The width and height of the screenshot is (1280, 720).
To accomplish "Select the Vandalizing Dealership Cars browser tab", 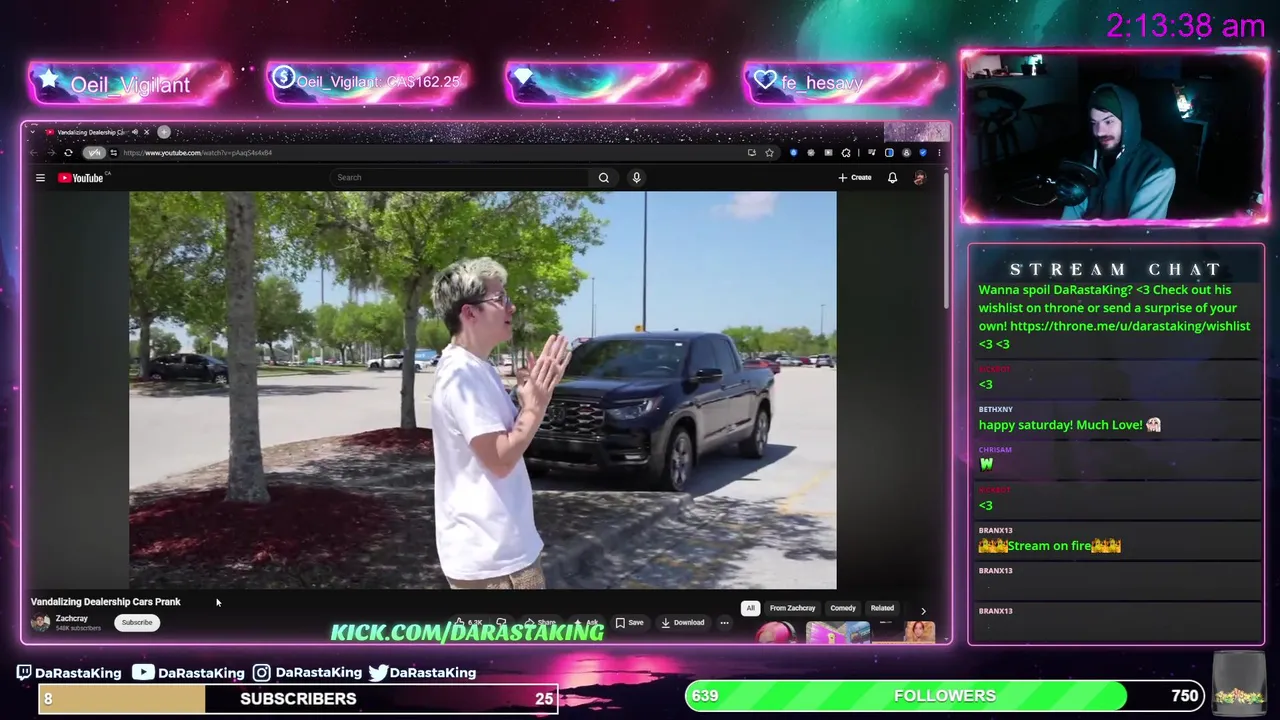I will pyautogui.click(x=92, y=132).
